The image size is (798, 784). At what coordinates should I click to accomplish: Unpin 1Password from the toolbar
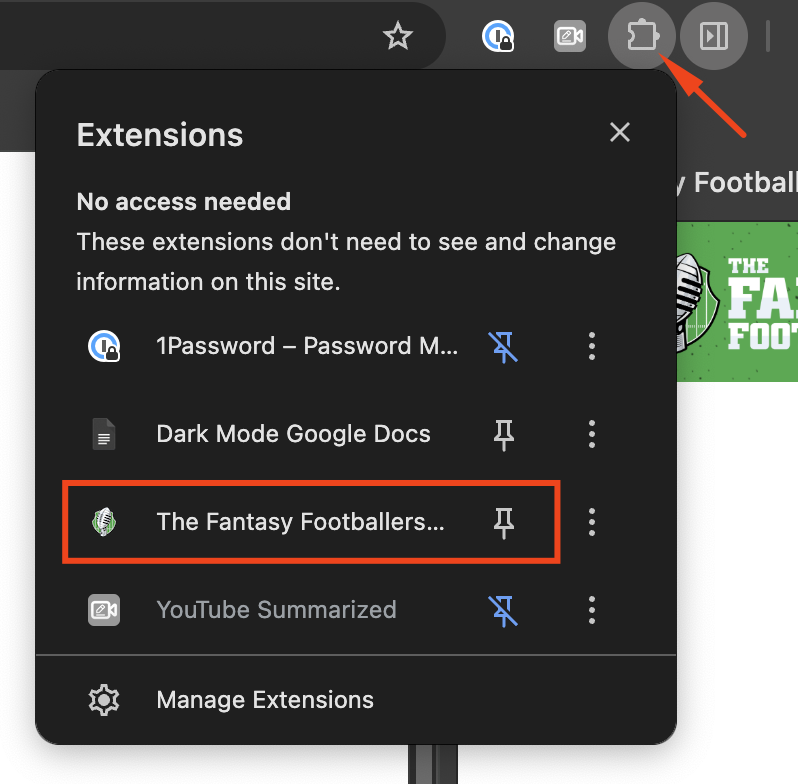503,347
